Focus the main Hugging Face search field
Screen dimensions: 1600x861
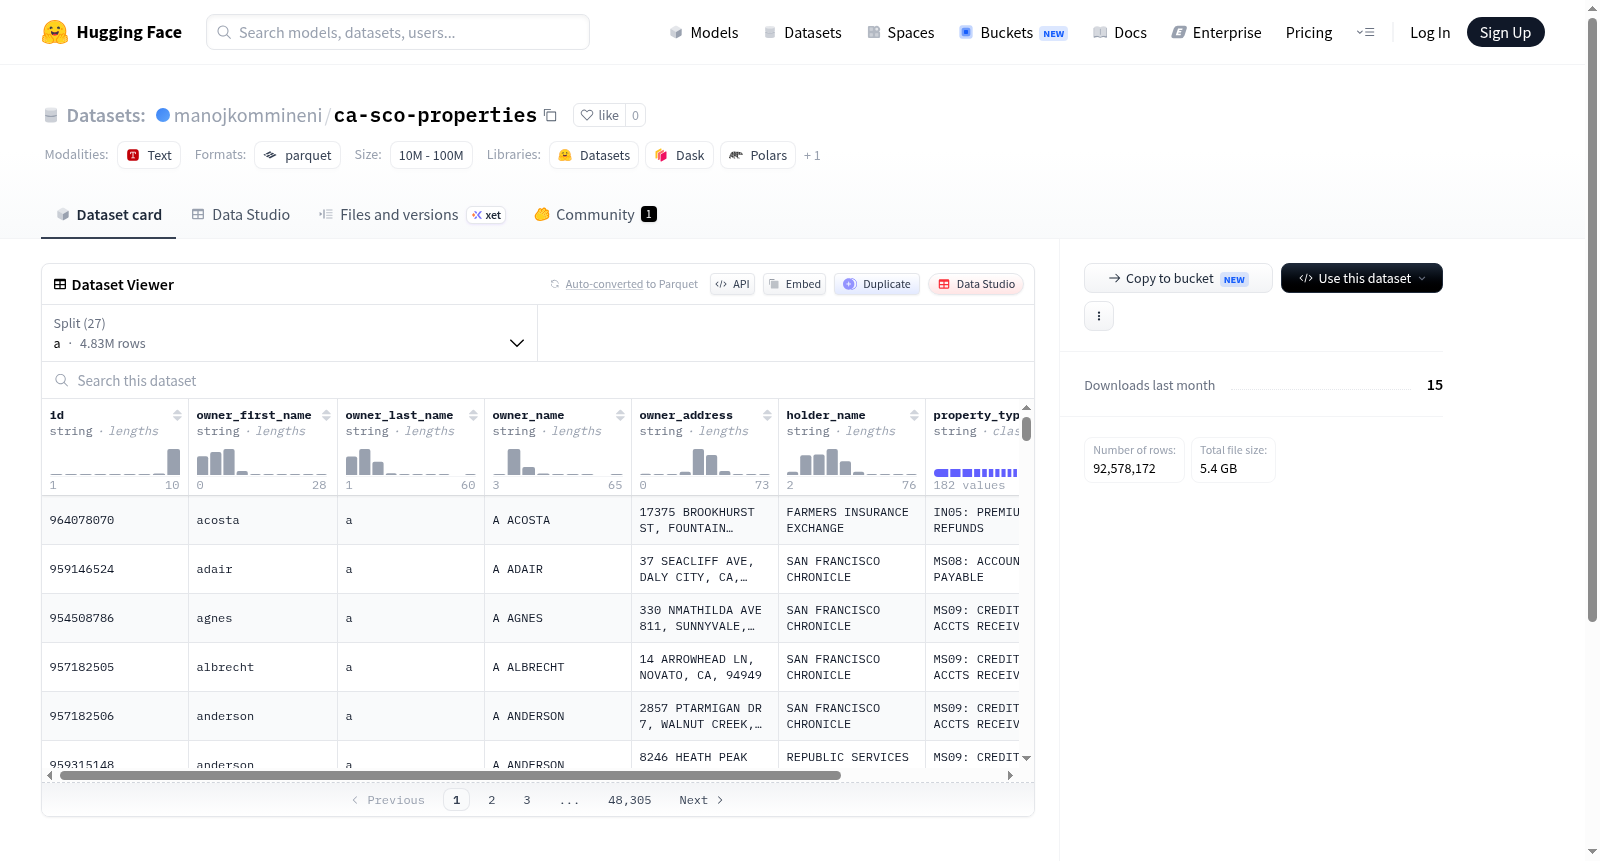pos(398,32)
